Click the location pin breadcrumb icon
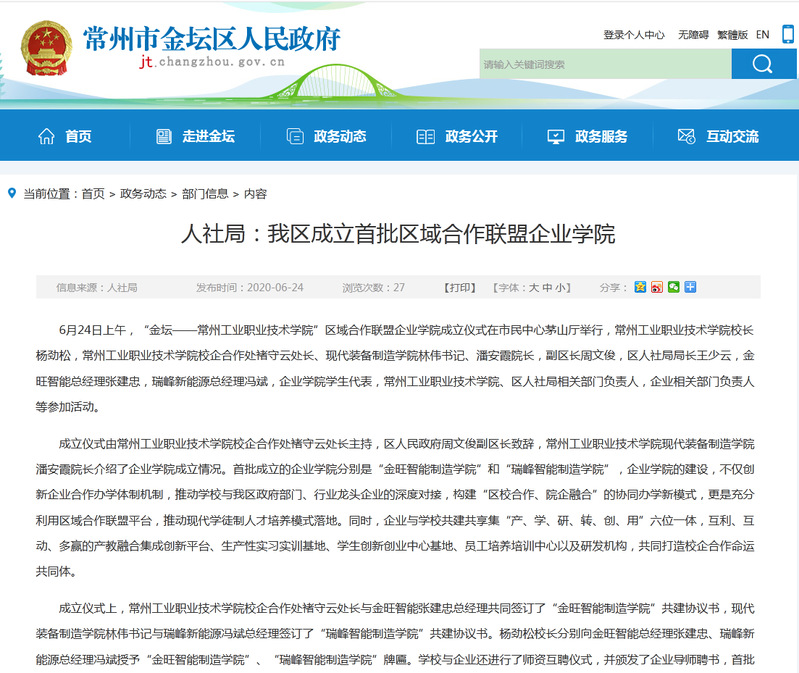This screenshot has width=799, height=673. pyautogui.click(x=12, y=193)
